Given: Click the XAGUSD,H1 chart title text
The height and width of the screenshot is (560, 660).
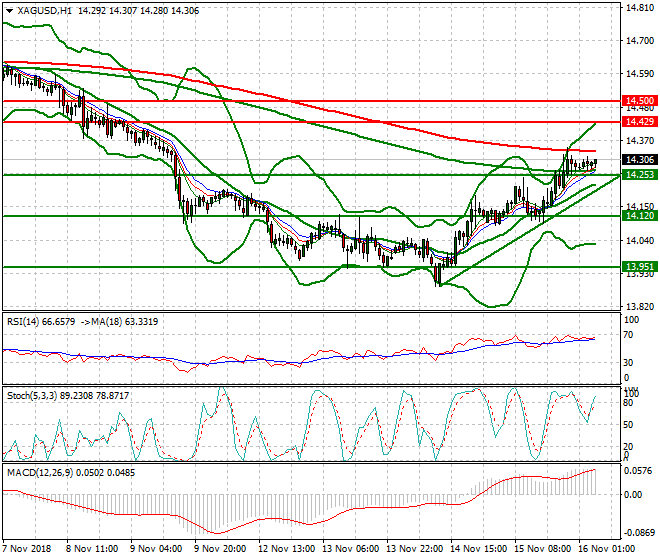Looking at the screenshot, I should [45, 11].
